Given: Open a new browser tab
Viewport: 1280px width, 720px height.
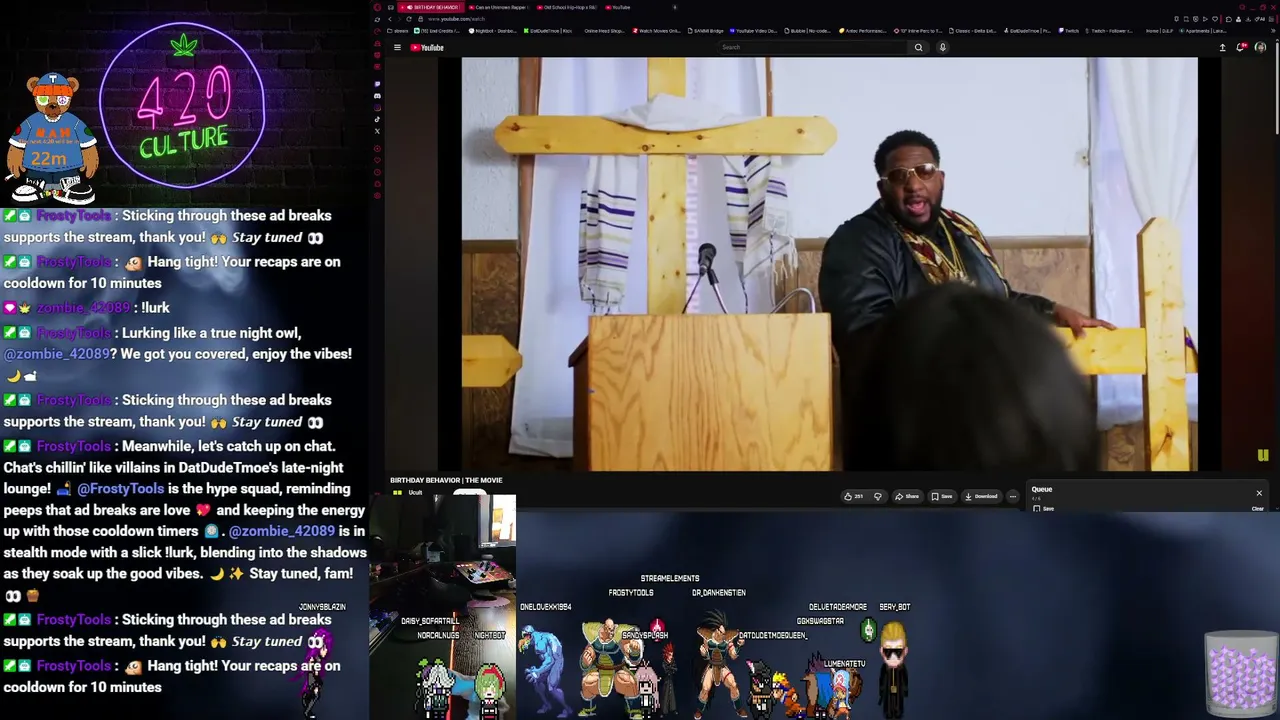Looking at the screenshot, I should click(x=675, y=7).
